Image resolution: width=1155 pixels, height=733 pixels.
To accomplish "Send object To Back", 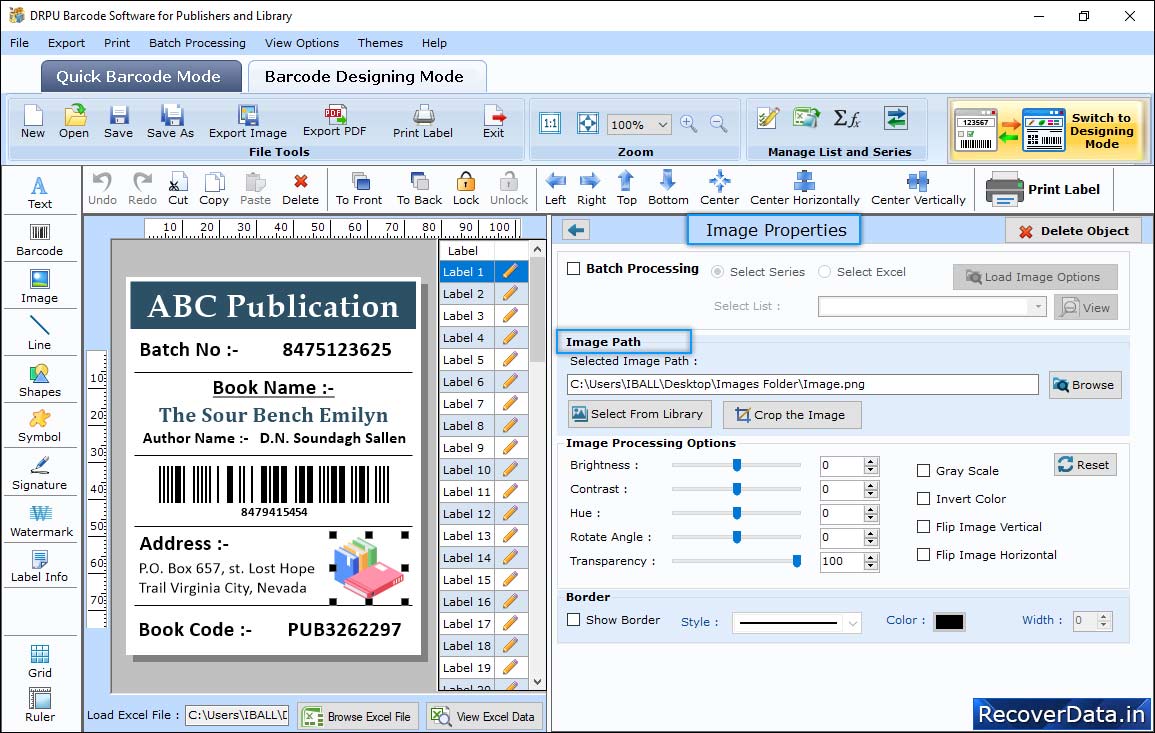I will click(419, 189).
